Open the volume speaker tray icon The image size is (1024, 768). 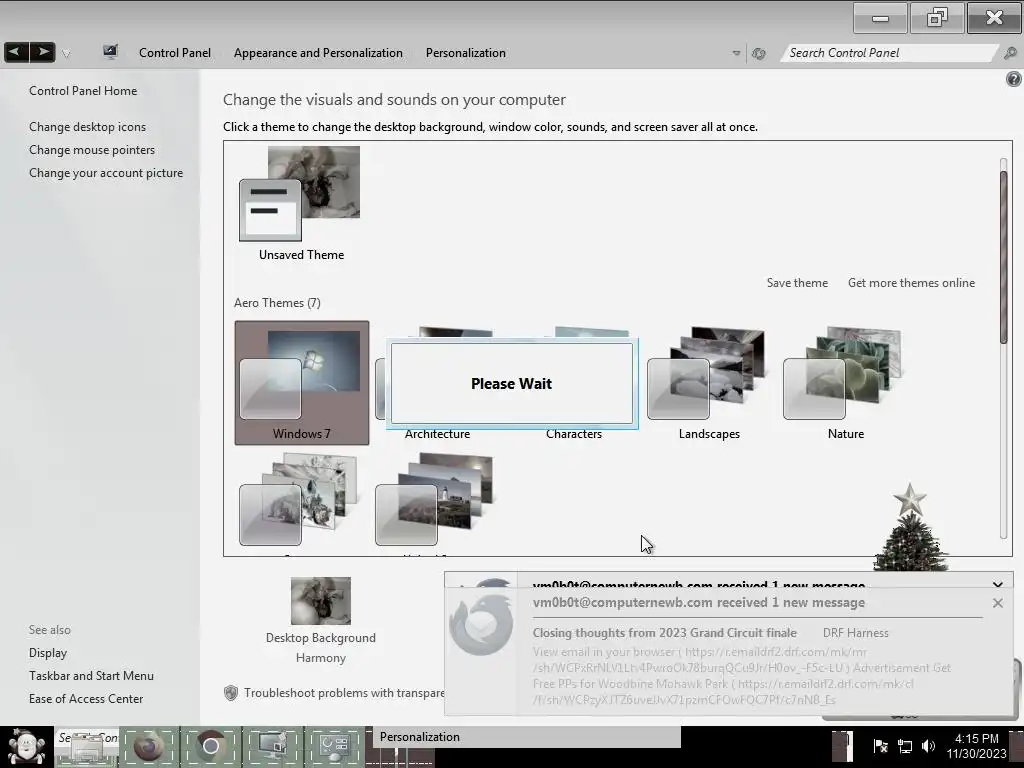click(x=928, y=746)
